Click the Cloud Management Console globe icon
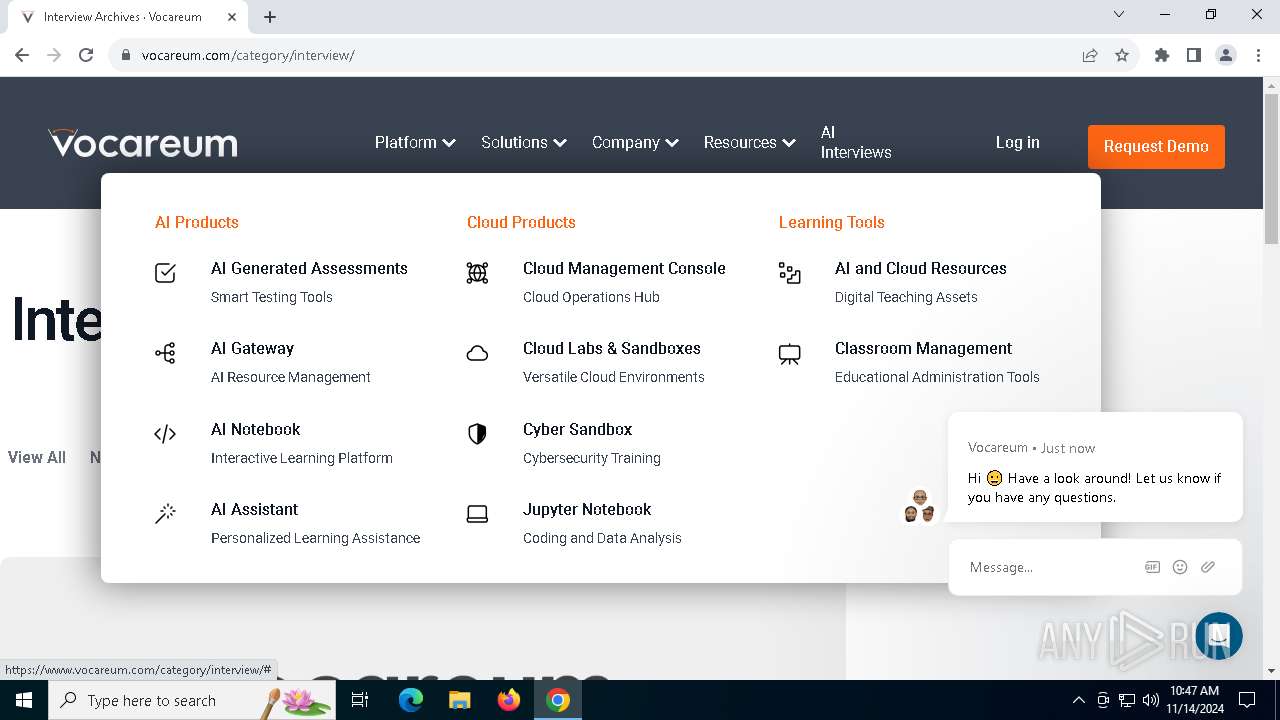Viewport: 1280px width, 720px height. [477, 272]
